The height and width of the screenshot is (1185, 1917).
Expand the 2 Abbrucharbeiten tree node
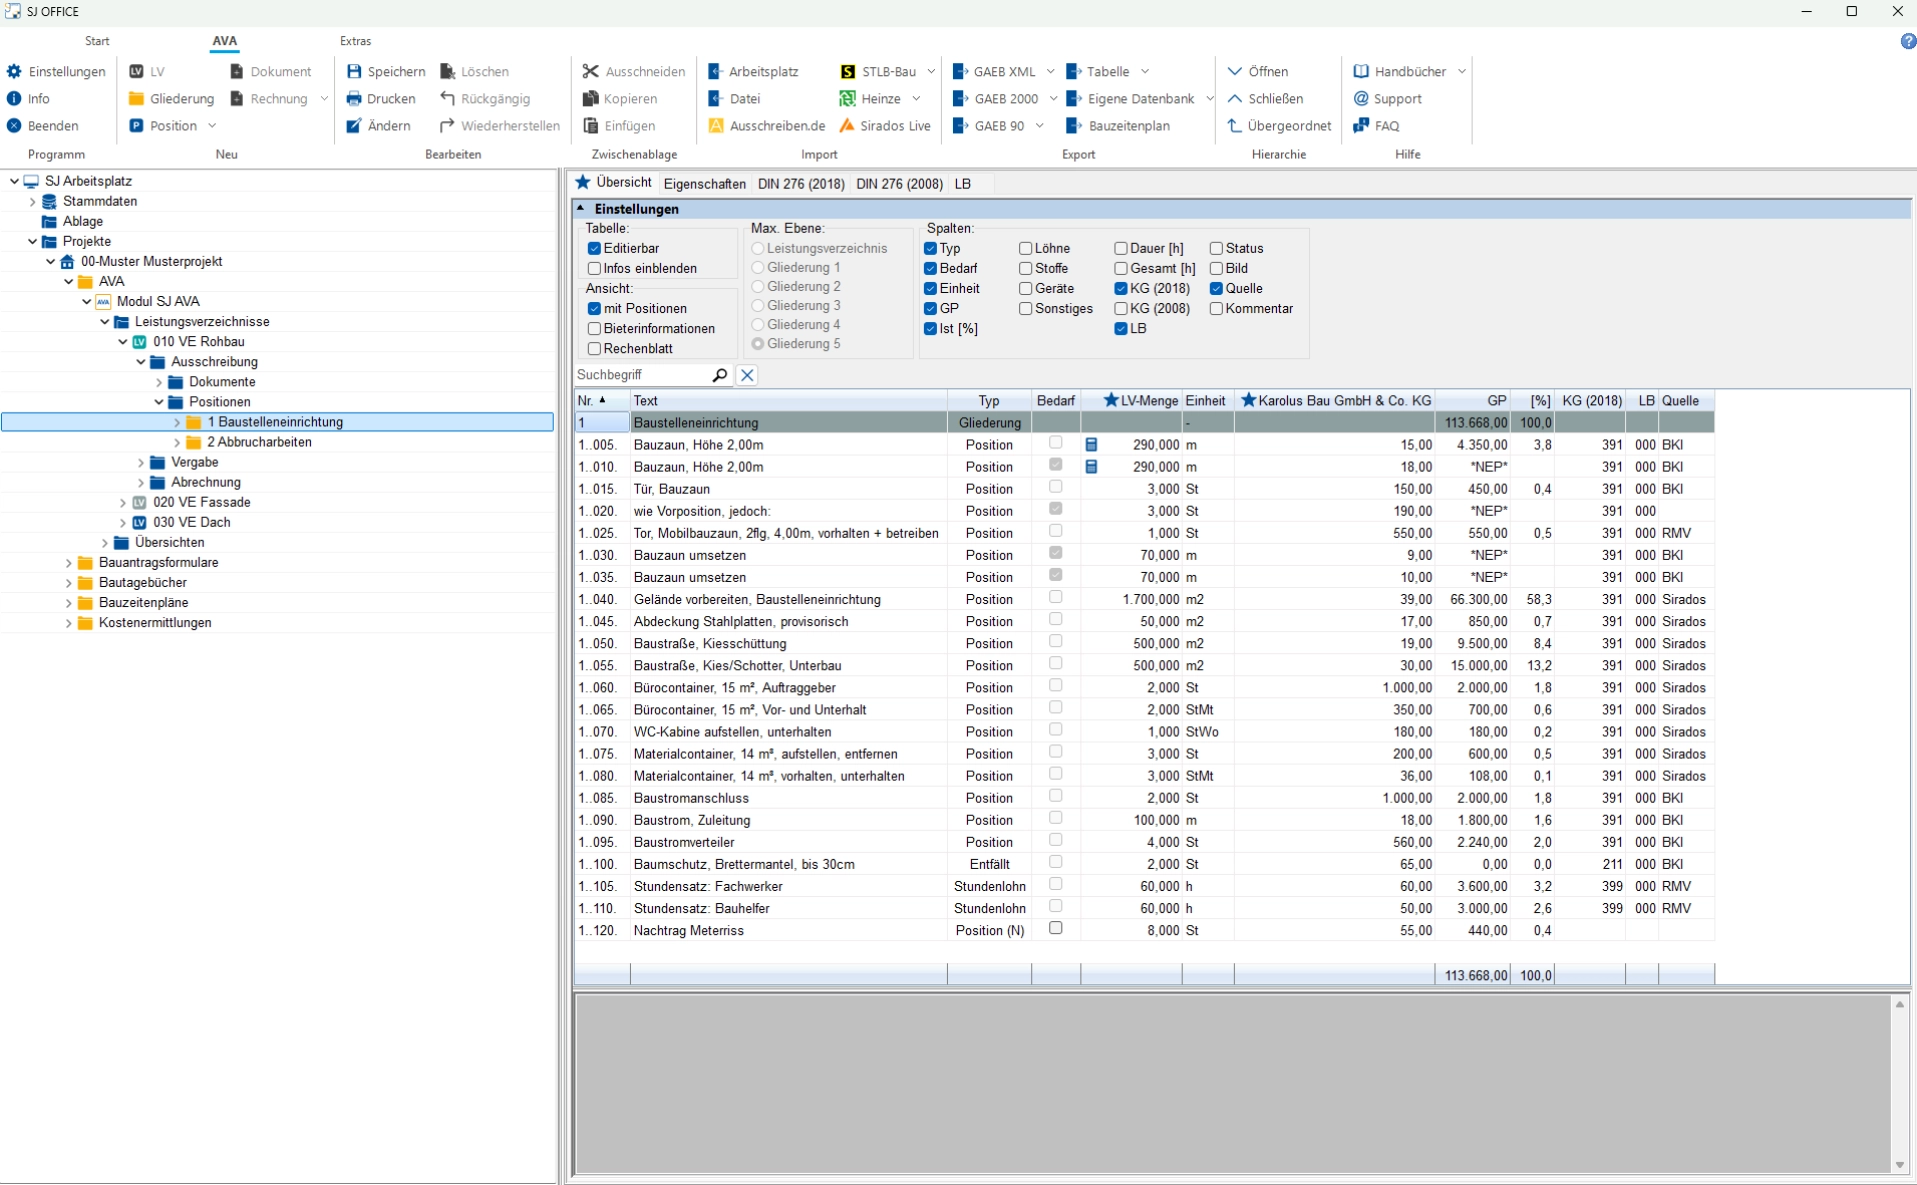tap(177, 442)
